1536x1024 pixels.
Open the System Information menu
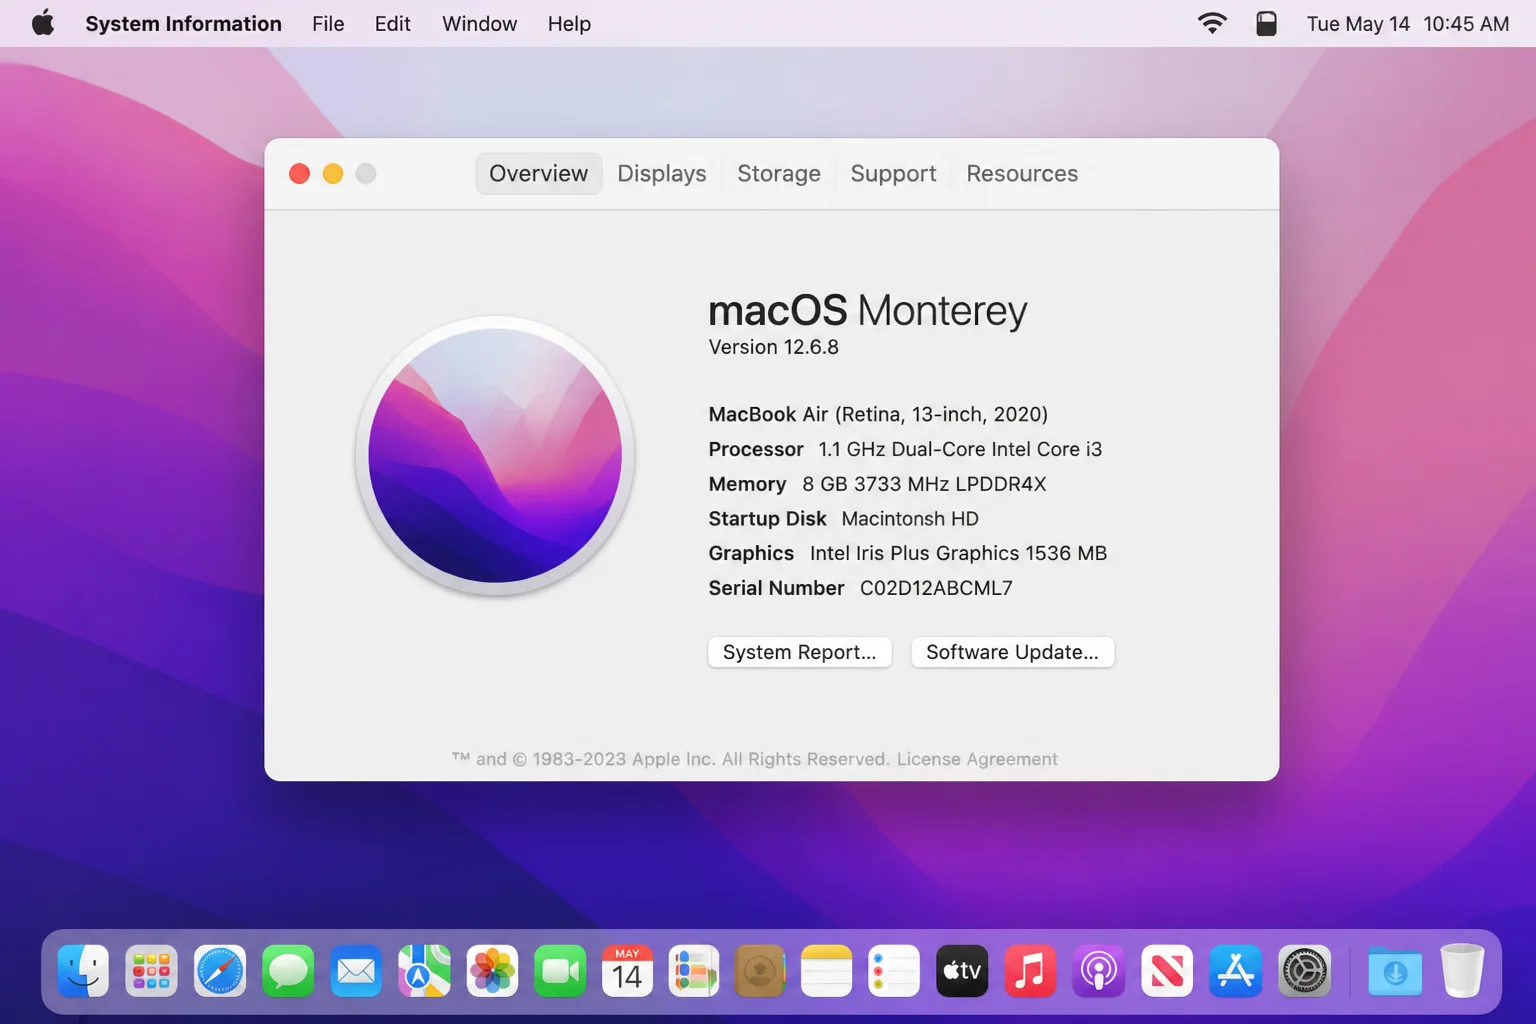coord(183,23)
